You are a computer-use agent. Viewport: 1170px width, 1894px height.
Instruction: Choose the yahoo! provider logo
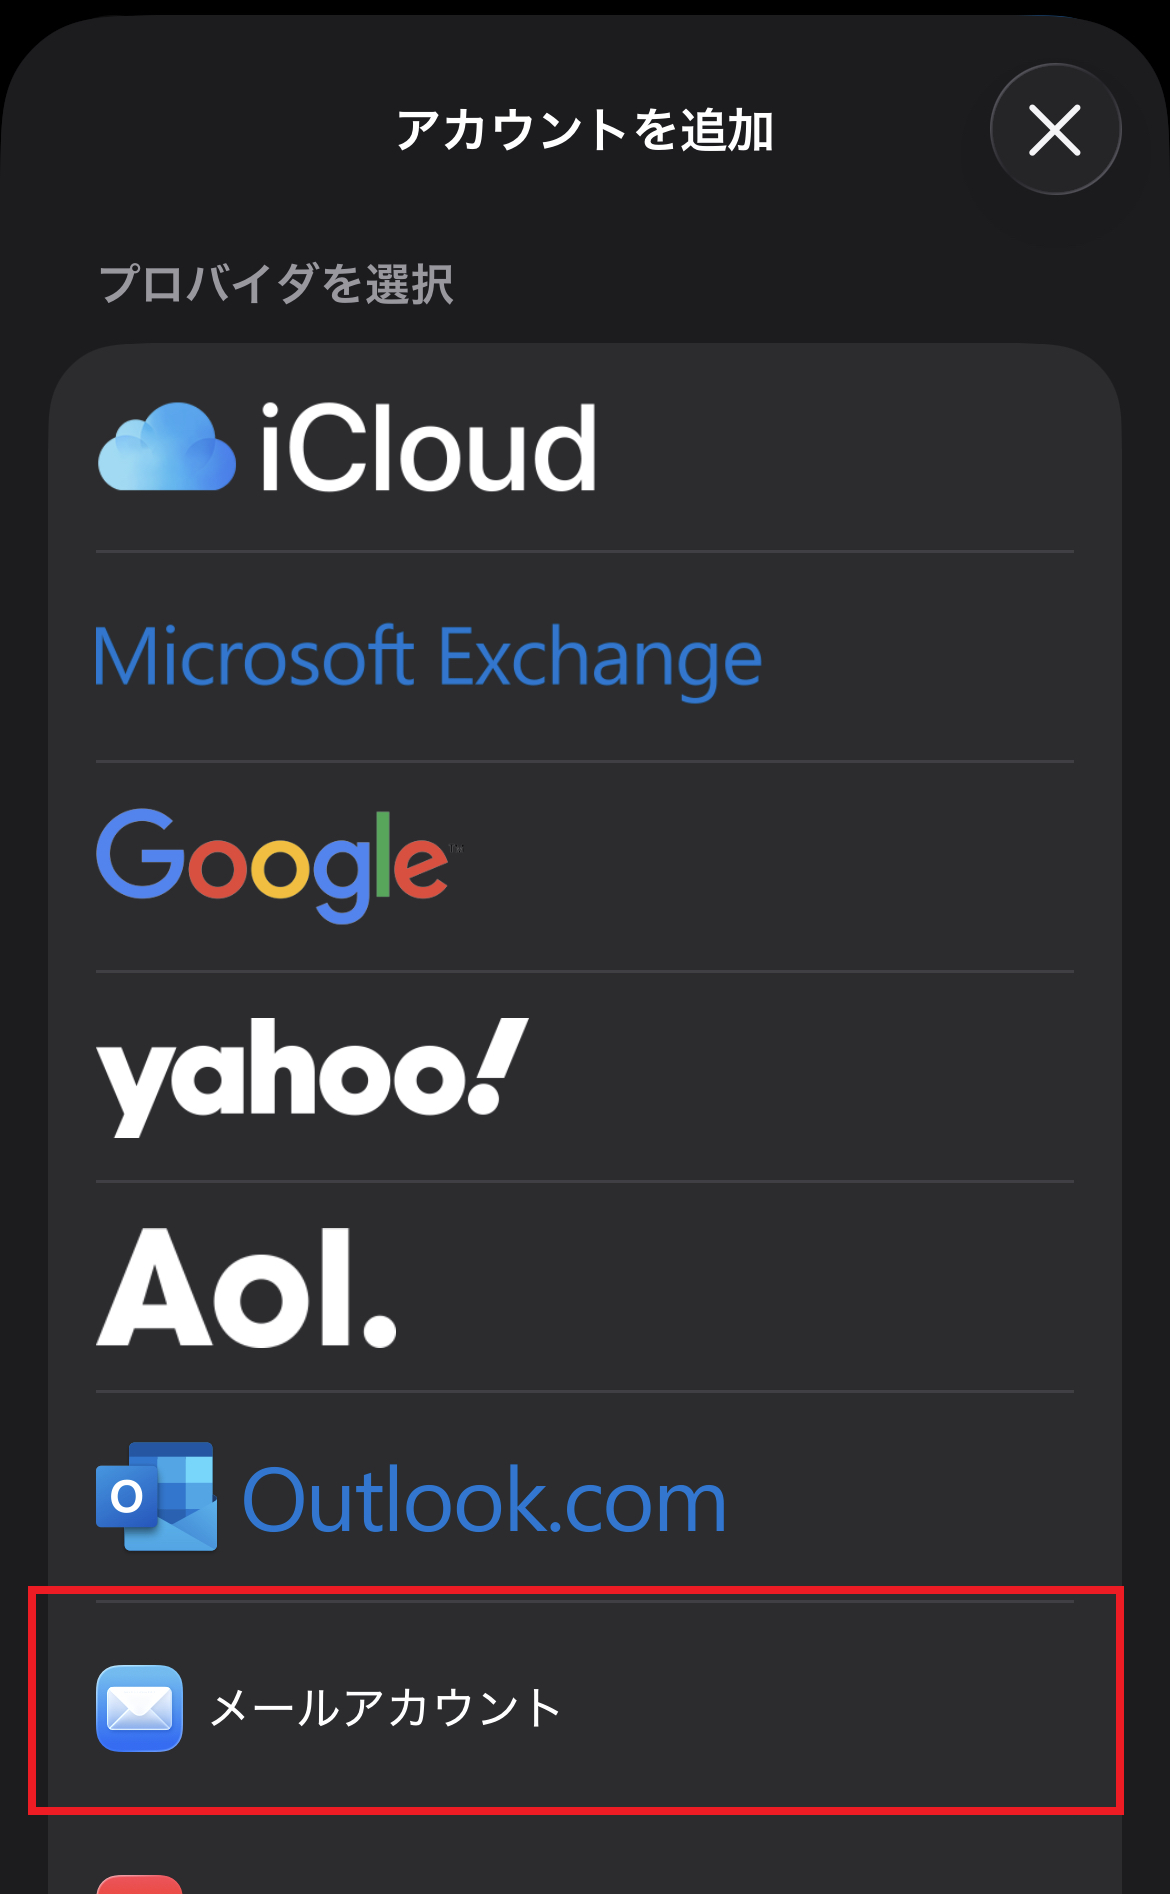311,1076
